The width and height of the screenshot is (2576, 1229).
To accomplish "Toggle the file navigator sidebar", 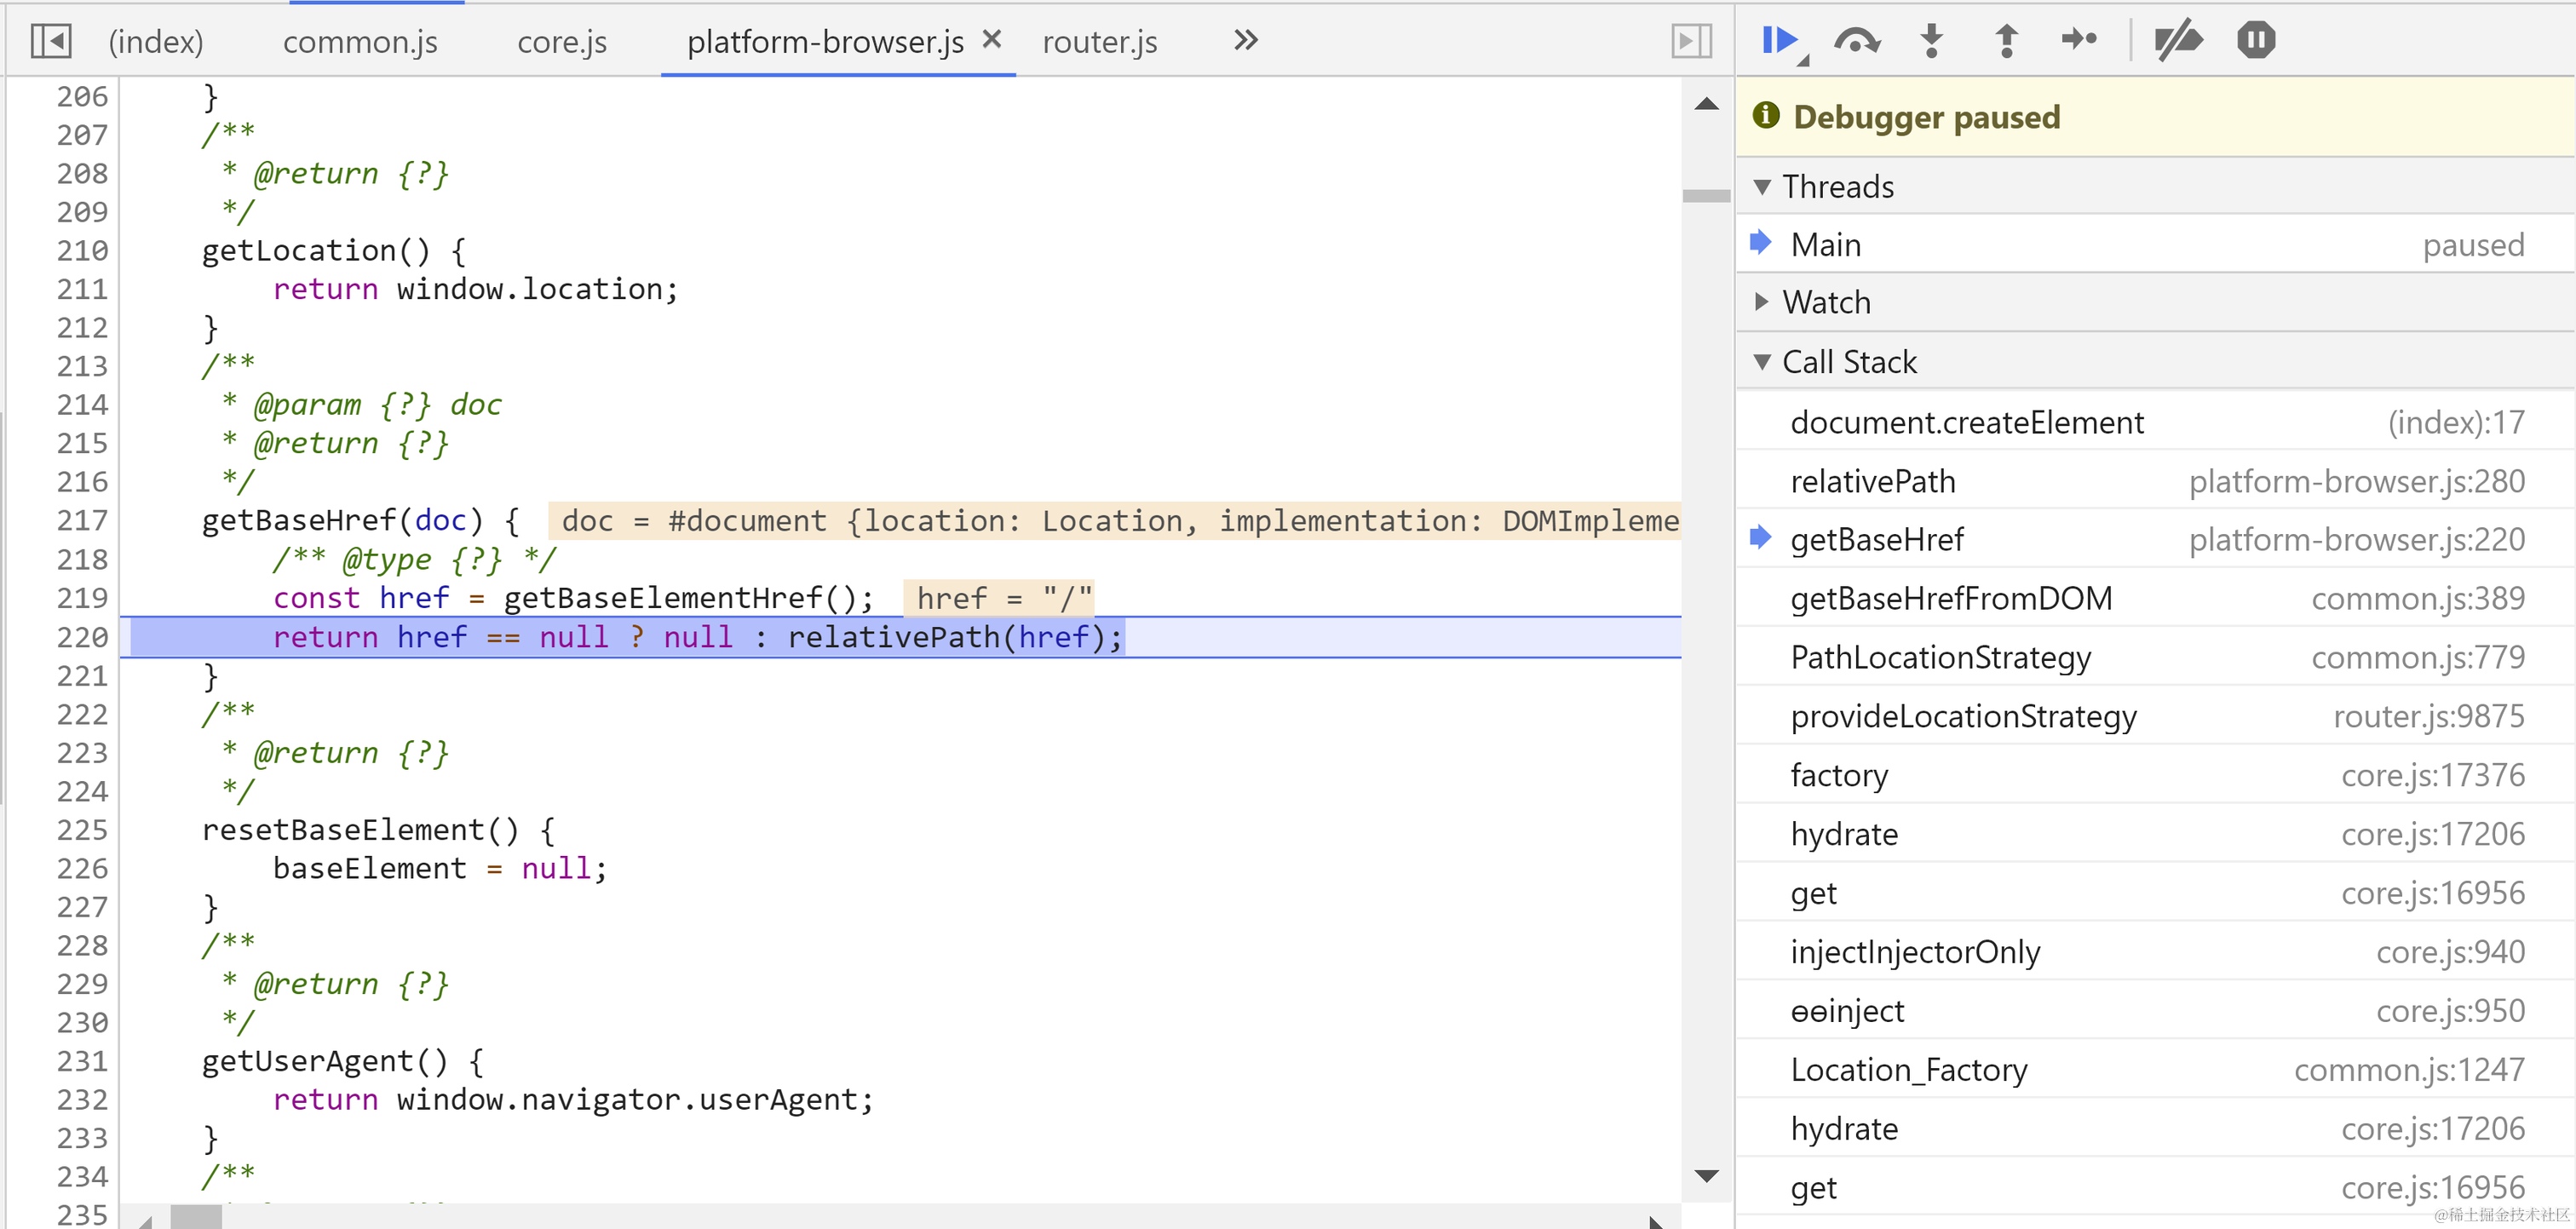I will (x=50, y=41).
